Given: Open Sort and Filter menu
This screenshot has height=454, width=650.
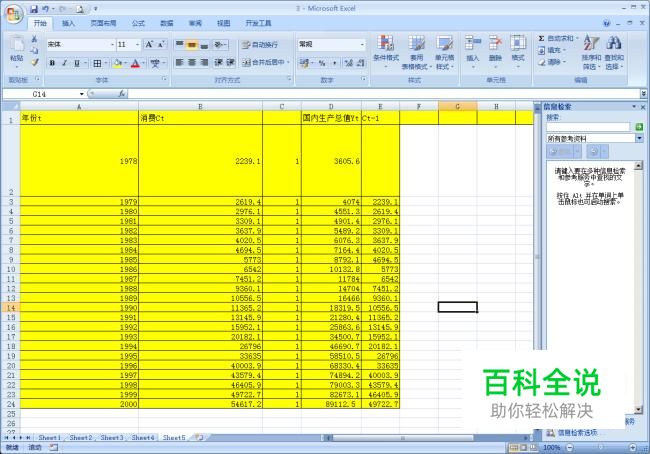Looking at the screenshot, I should pyautogui.click(x=591, y=53).
